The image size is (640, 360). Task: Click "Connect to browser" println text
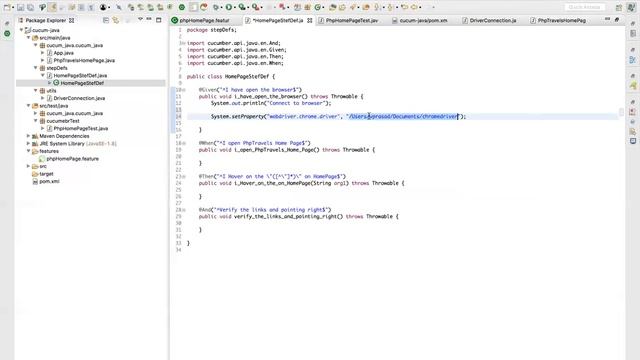296,103
